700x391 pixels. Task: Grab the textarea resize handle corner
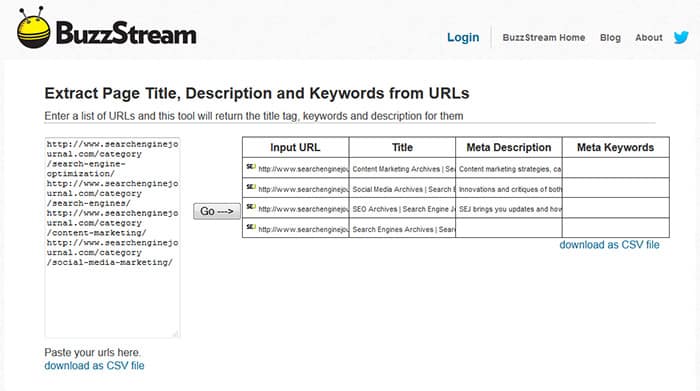[x=176, y=333]
